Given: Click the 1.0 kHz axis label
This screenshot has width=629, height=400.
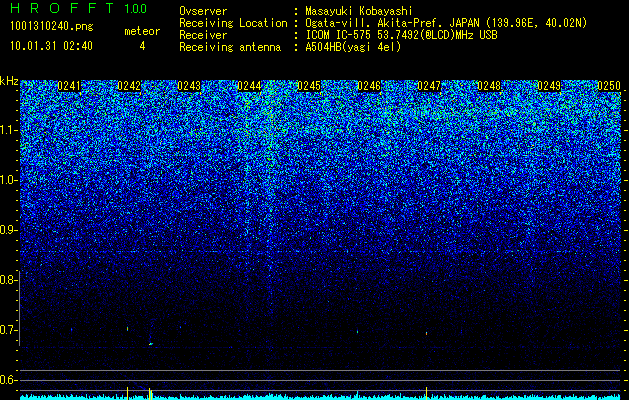Looking at the screenshot, I should pos(9,180).
